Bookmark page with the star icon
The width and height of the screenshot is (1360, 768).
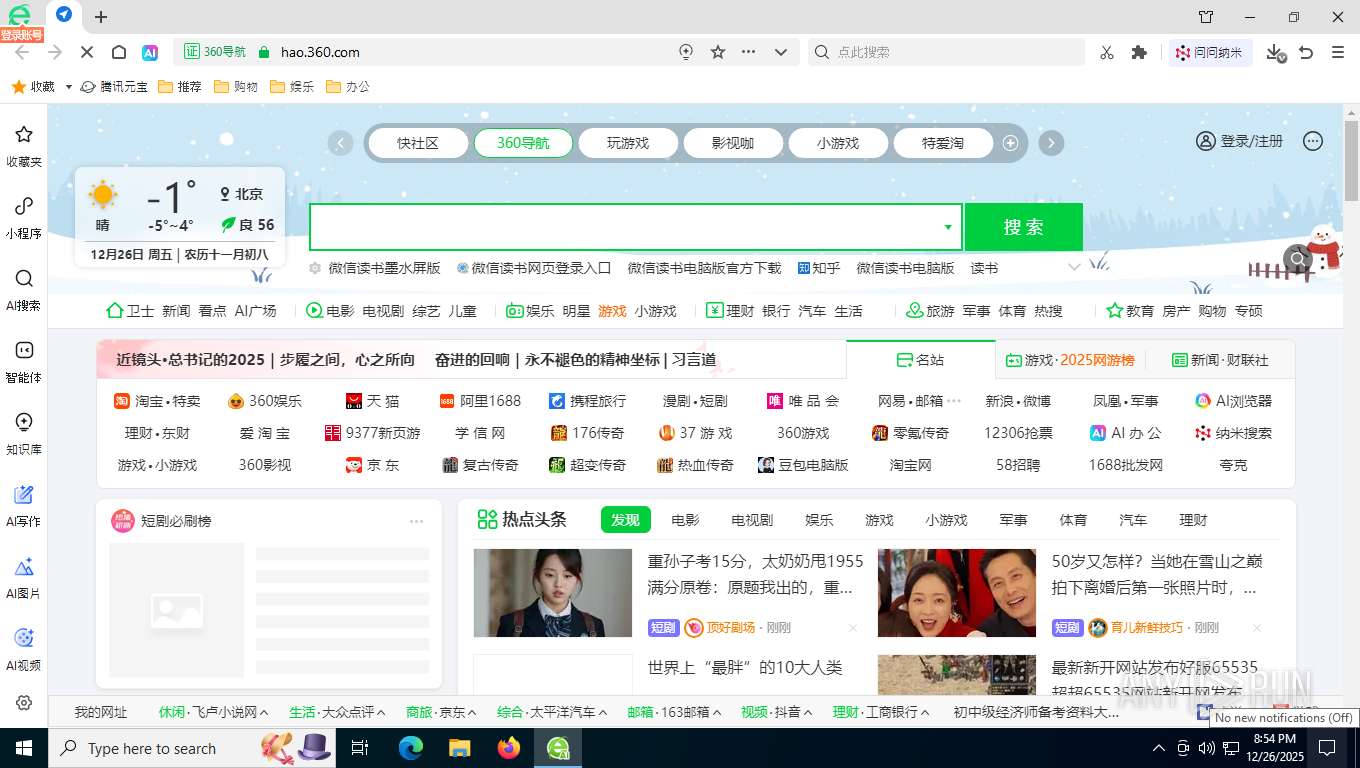coord(718,52)
